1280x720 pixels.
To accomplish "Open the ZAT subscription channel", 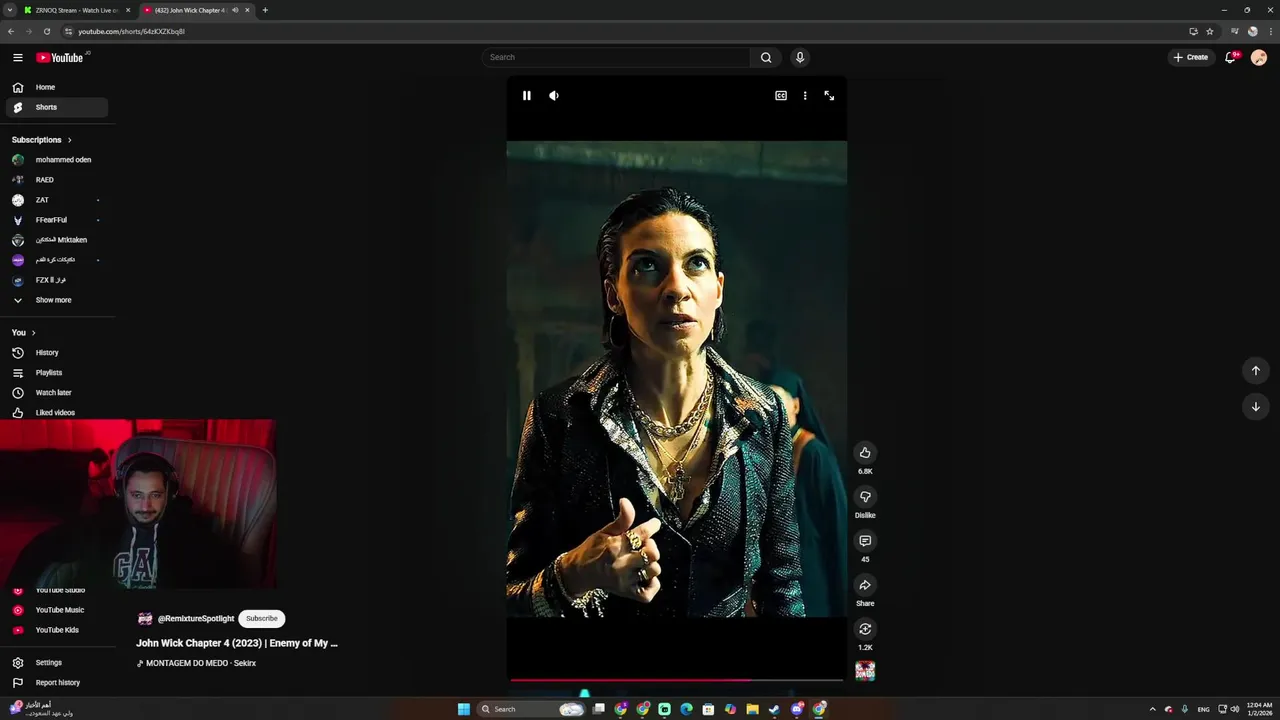I will point(57,200).
